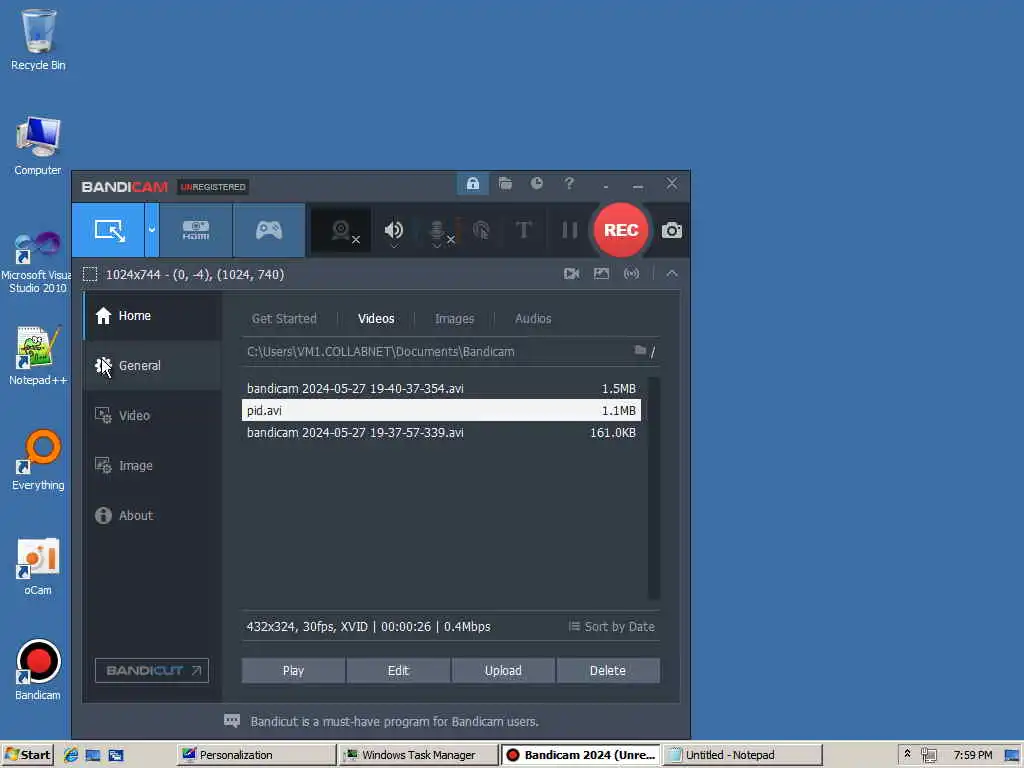
Task: Open the General settings section
Action: [153, 366]
